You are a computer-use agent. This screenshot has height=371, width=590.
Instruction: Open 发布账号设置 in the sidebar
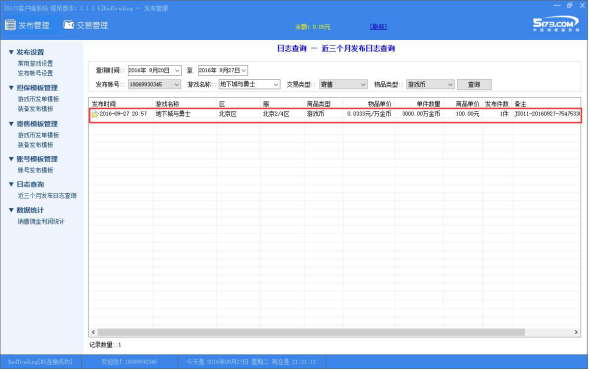[35, 73]
